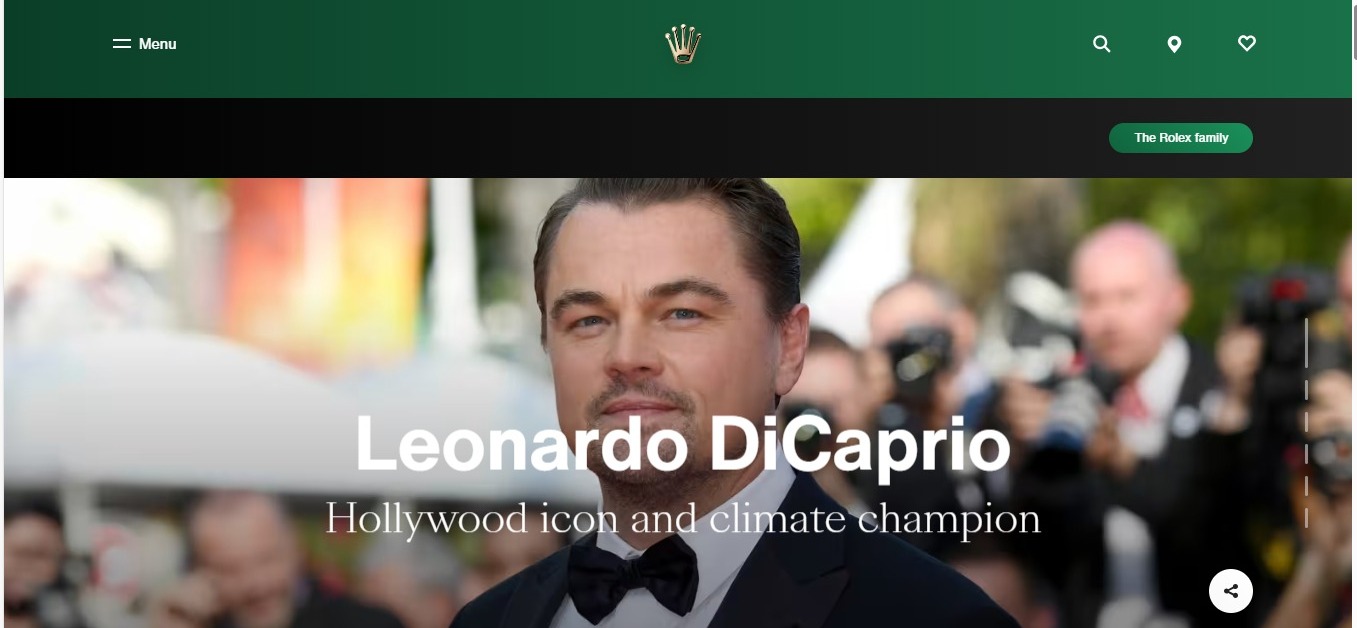Go to the fifth section indicator dash

click(x=1306, y=486)
